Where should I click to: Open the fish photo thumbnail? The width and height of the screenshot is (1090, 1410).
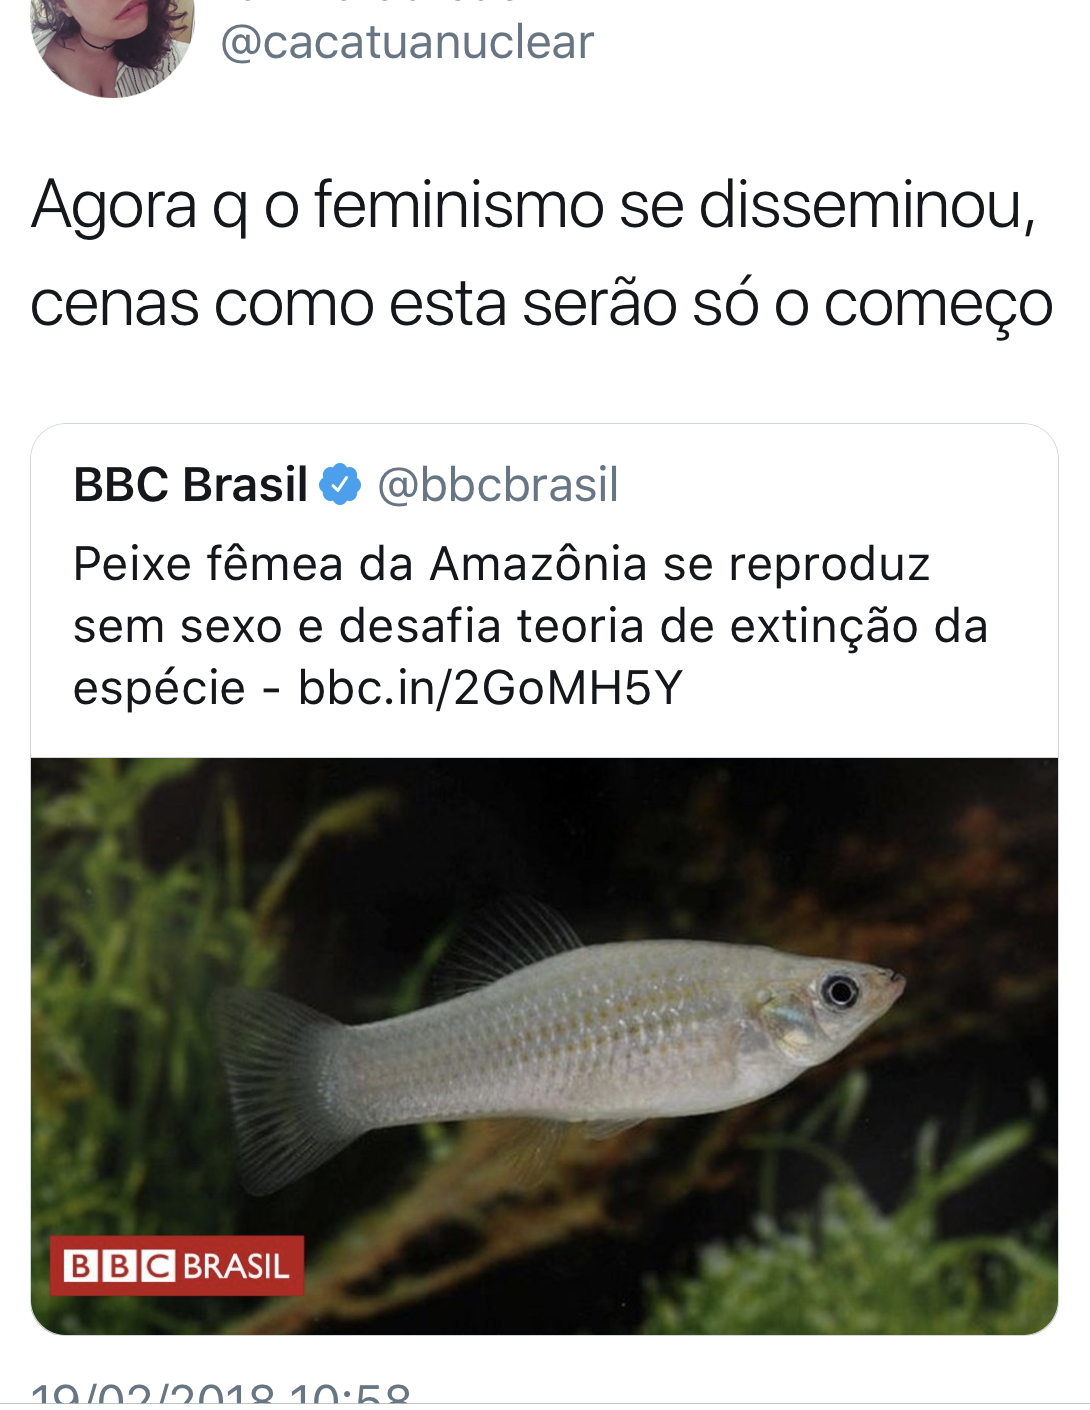(x=544, y=1046)
